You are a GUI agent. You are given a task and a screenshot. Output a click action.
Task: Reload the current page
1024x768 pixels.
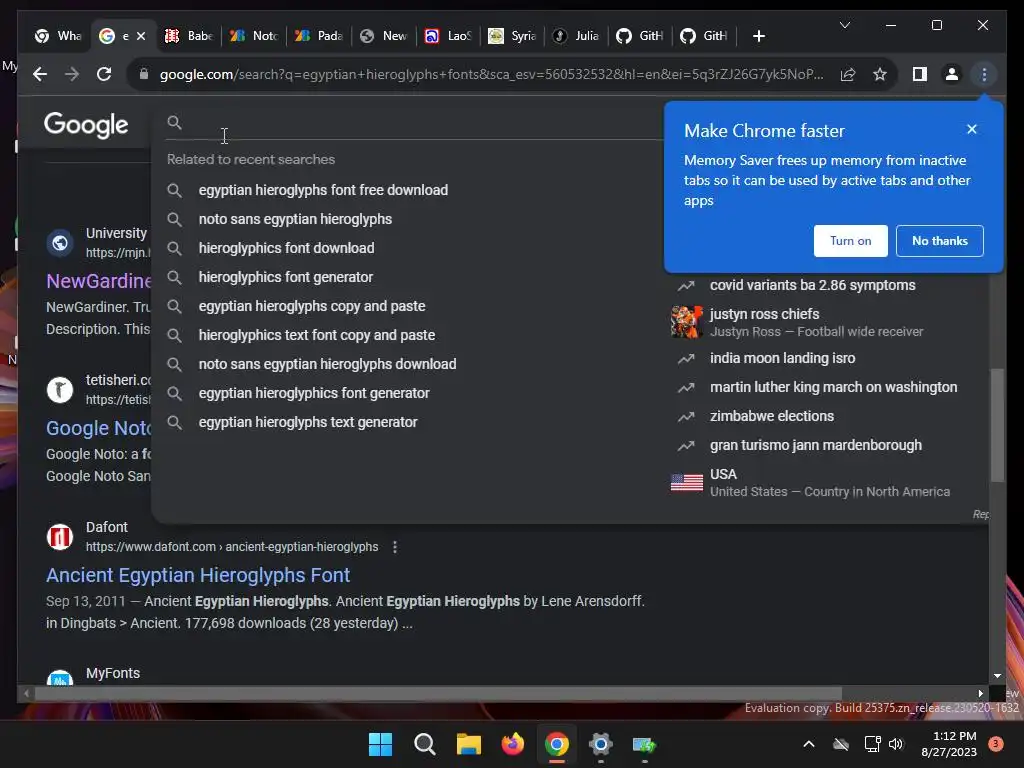pyautogui.click(x=104, y=74)
